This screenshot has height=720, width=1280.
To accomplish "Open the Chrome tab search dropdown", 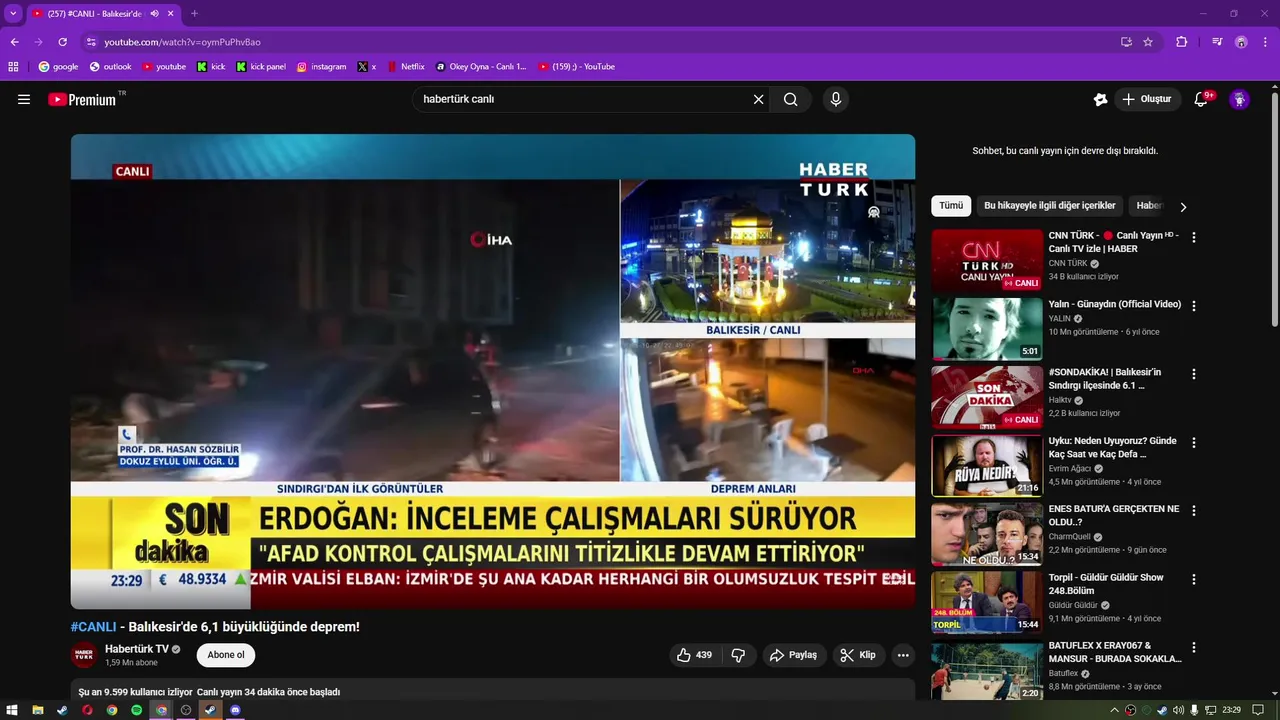I will tap(13, 14).
